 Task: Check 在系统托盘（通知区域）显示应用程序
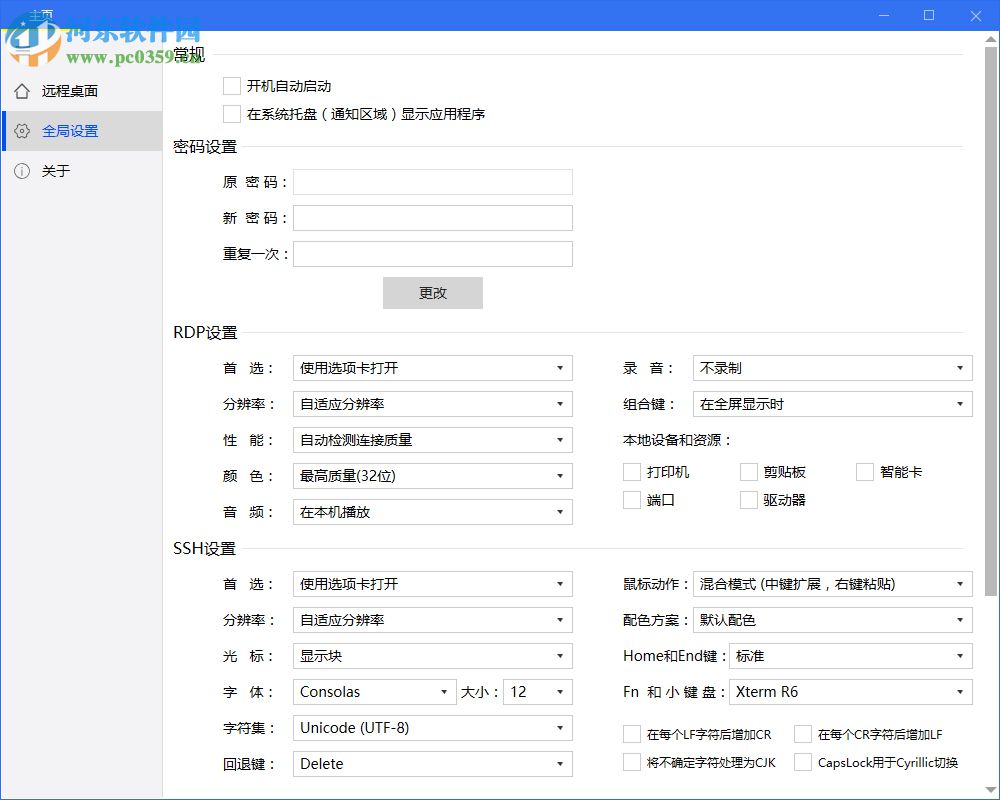[231, 114]
